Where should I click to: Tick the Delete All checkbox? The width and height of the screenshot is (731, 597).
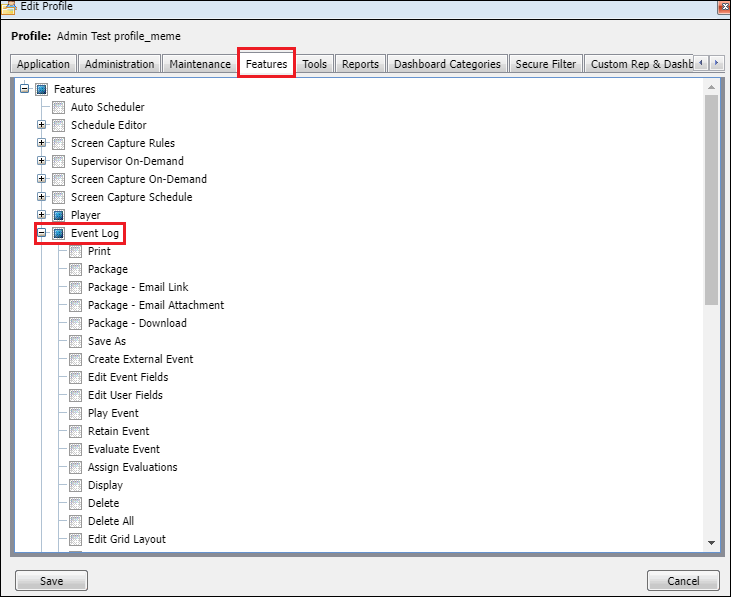click(75, 521)
